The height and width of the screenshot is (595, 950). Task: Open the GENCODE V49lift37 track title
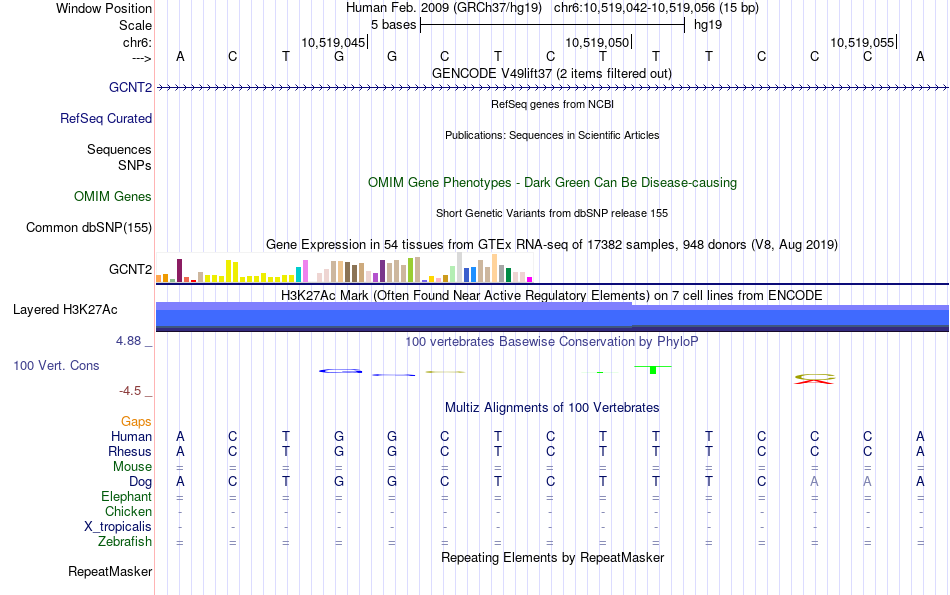pyautogui.click(x=551, y=73)
